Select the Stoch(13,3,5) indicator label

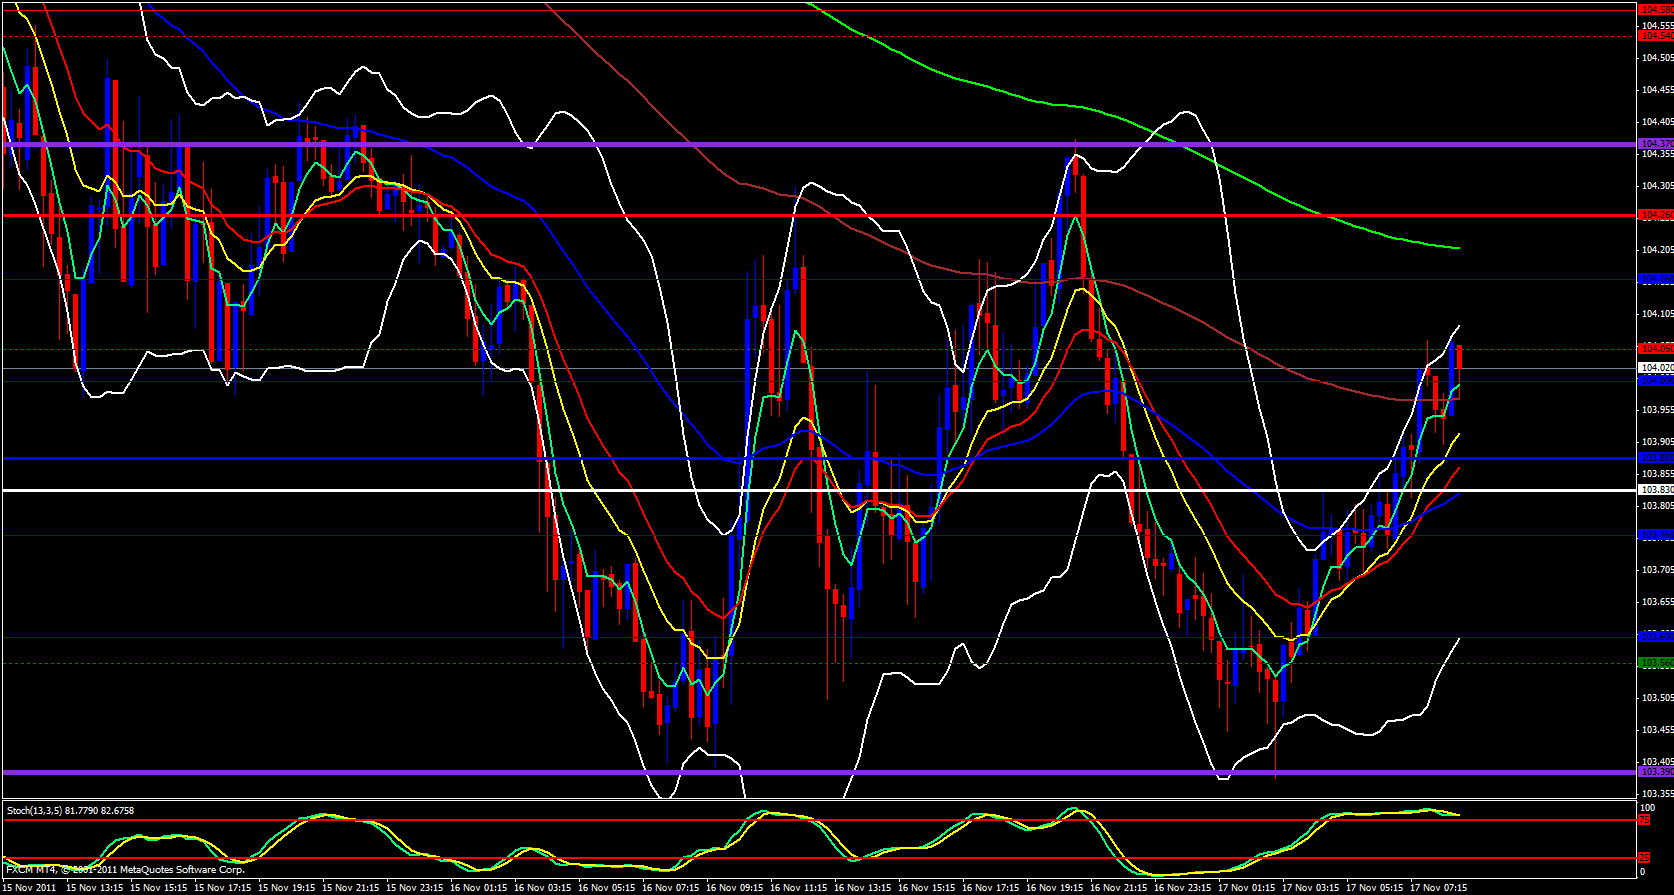(70, 811)
